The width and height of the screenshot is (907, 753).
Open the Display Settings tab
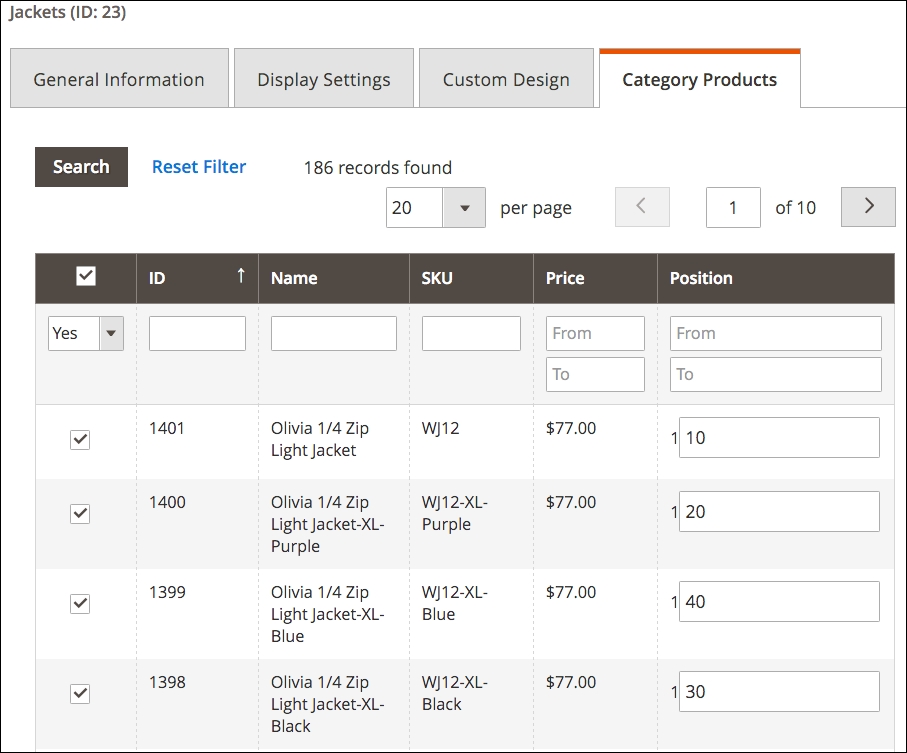coord(324,80)
